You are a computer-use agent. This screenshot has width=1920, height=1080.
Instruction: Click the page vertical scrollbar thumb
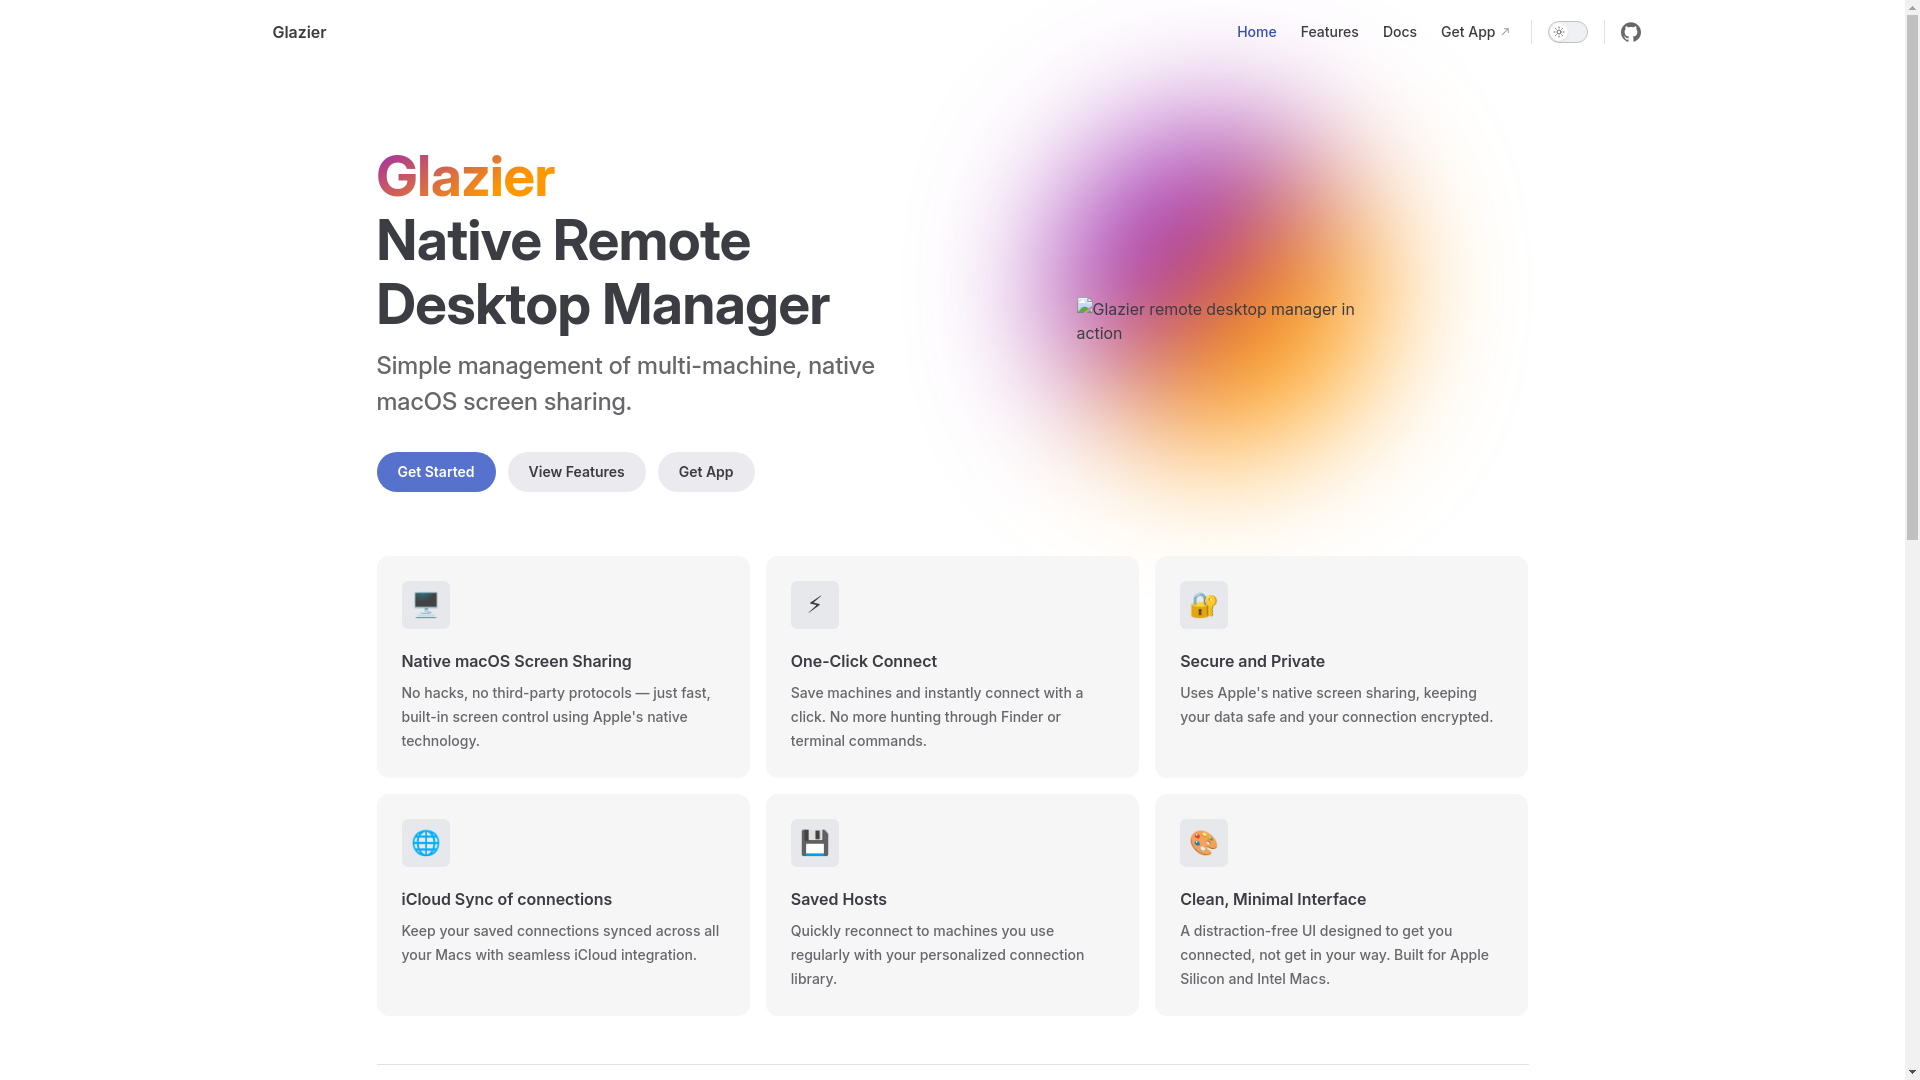pyautogui.click(x=1912, y=277)
